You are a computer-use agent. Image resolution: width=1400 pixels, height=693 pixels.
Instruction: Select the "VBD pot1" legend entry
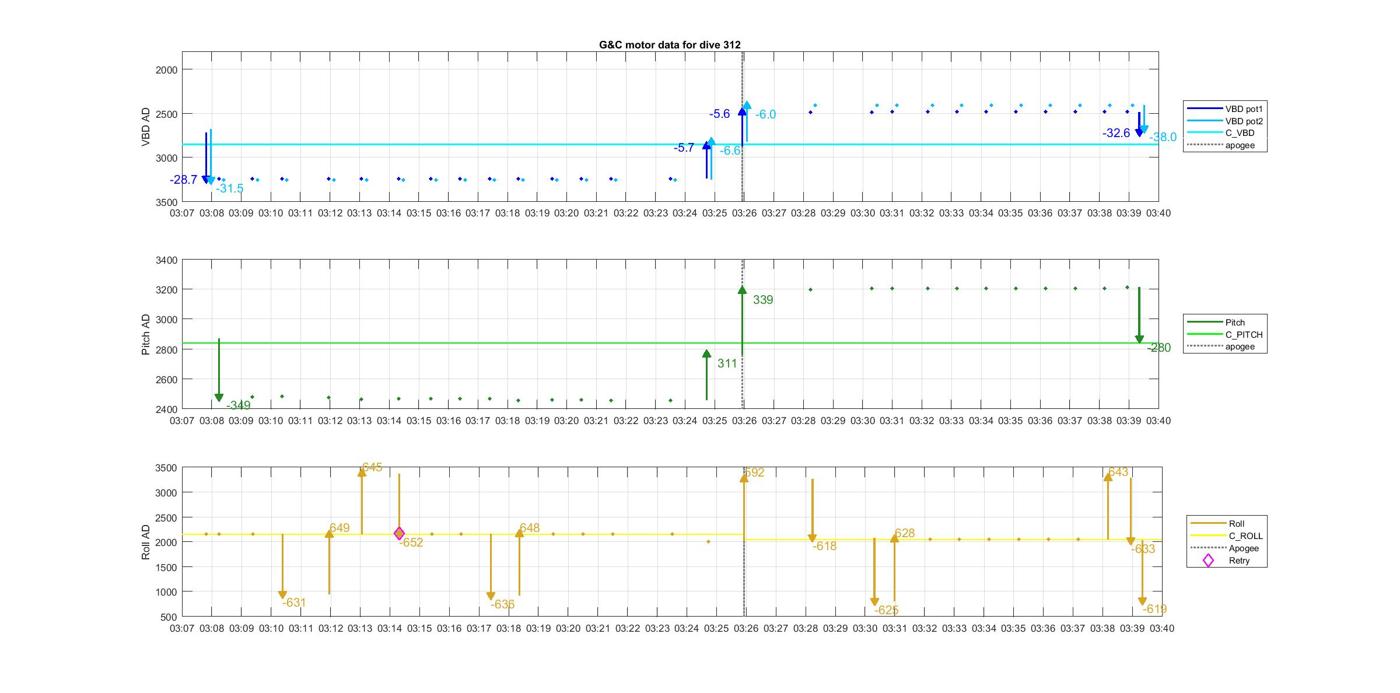[x=1224, y=108]
